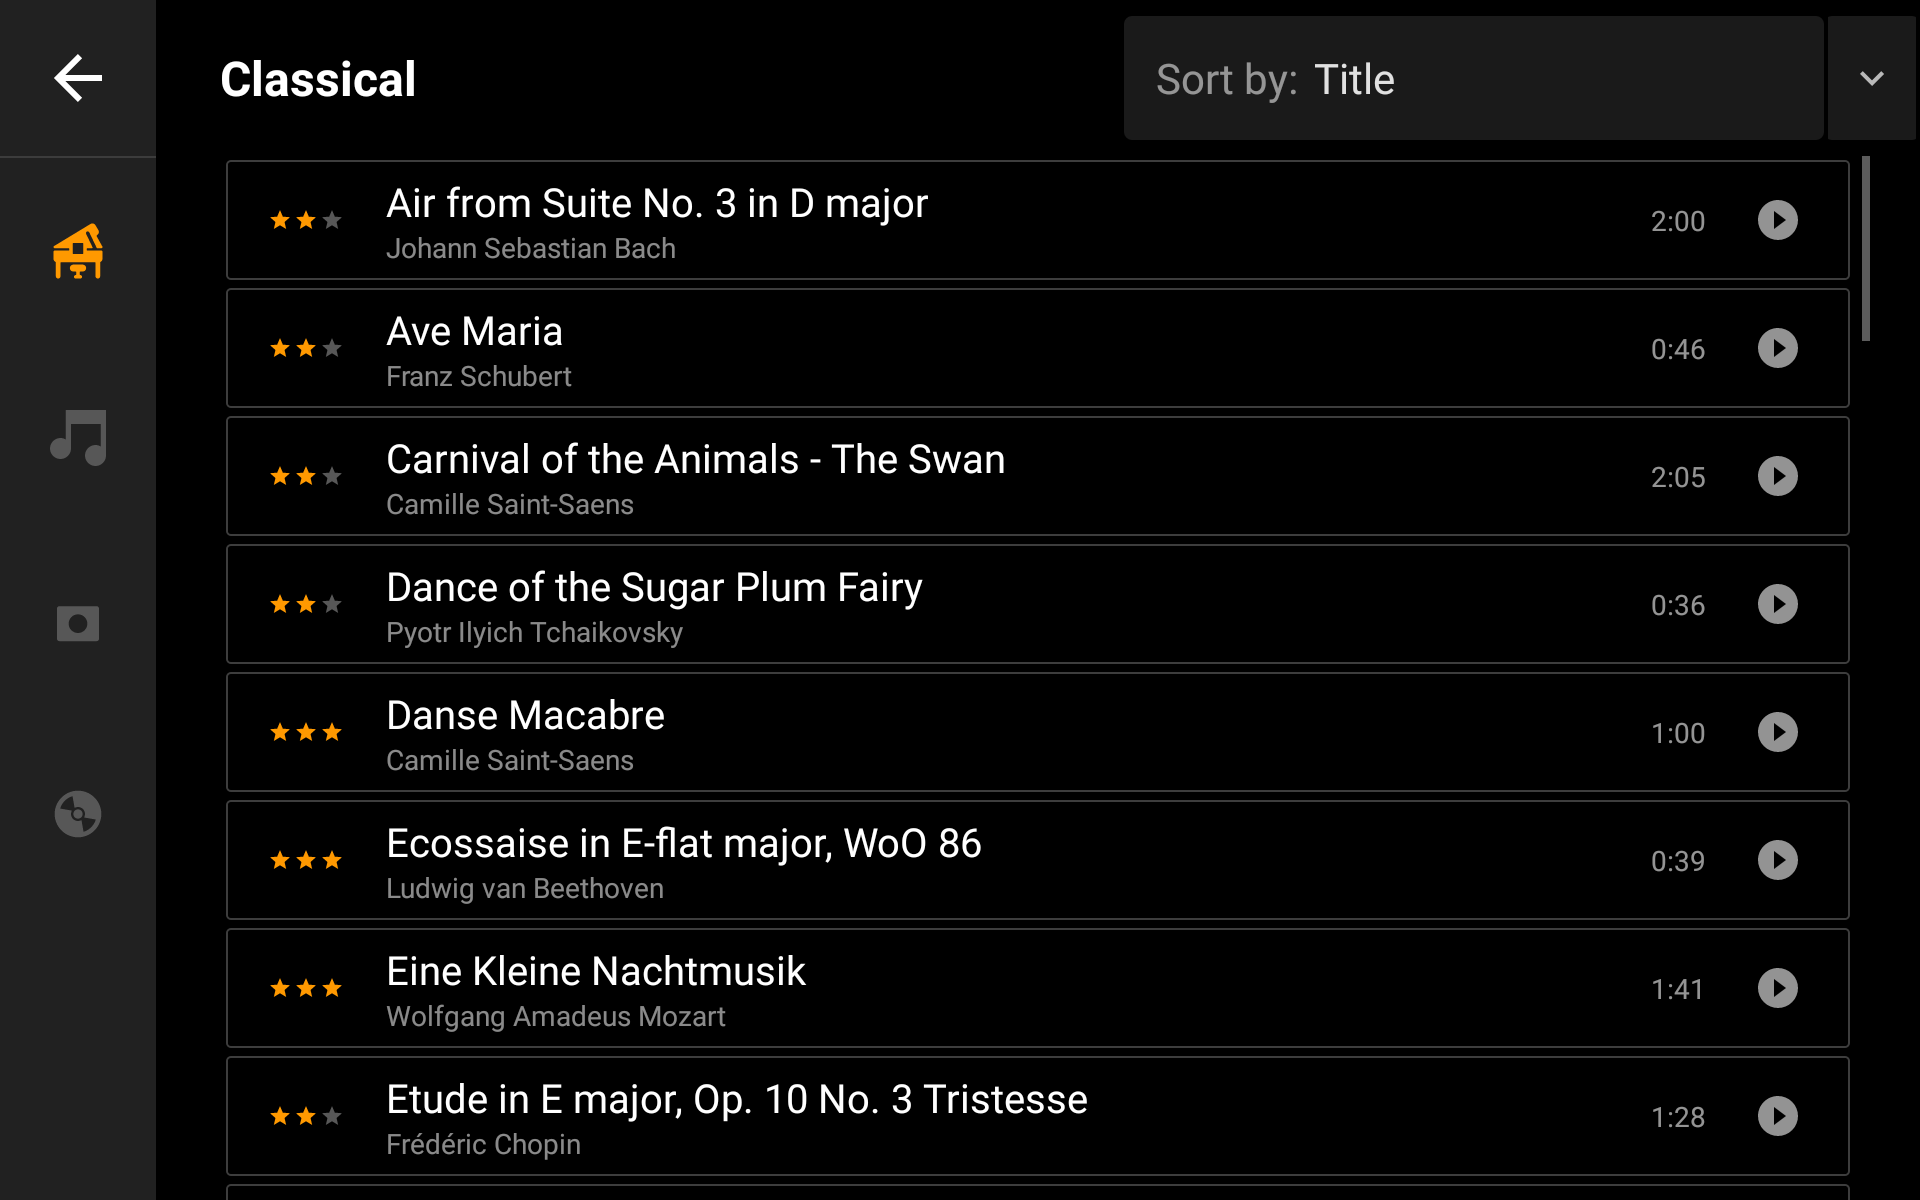Play Etude Tristesse preview button
This screenshot has height=1200, width=1920.
click(x=1777, y=1116)
